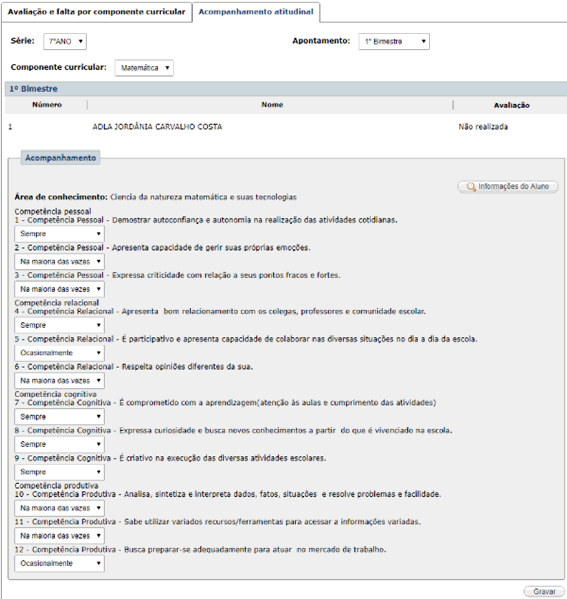Click the magnifier icon on Informações do Aluno
This screenshot has width=567, height=599.
(471, 186)
